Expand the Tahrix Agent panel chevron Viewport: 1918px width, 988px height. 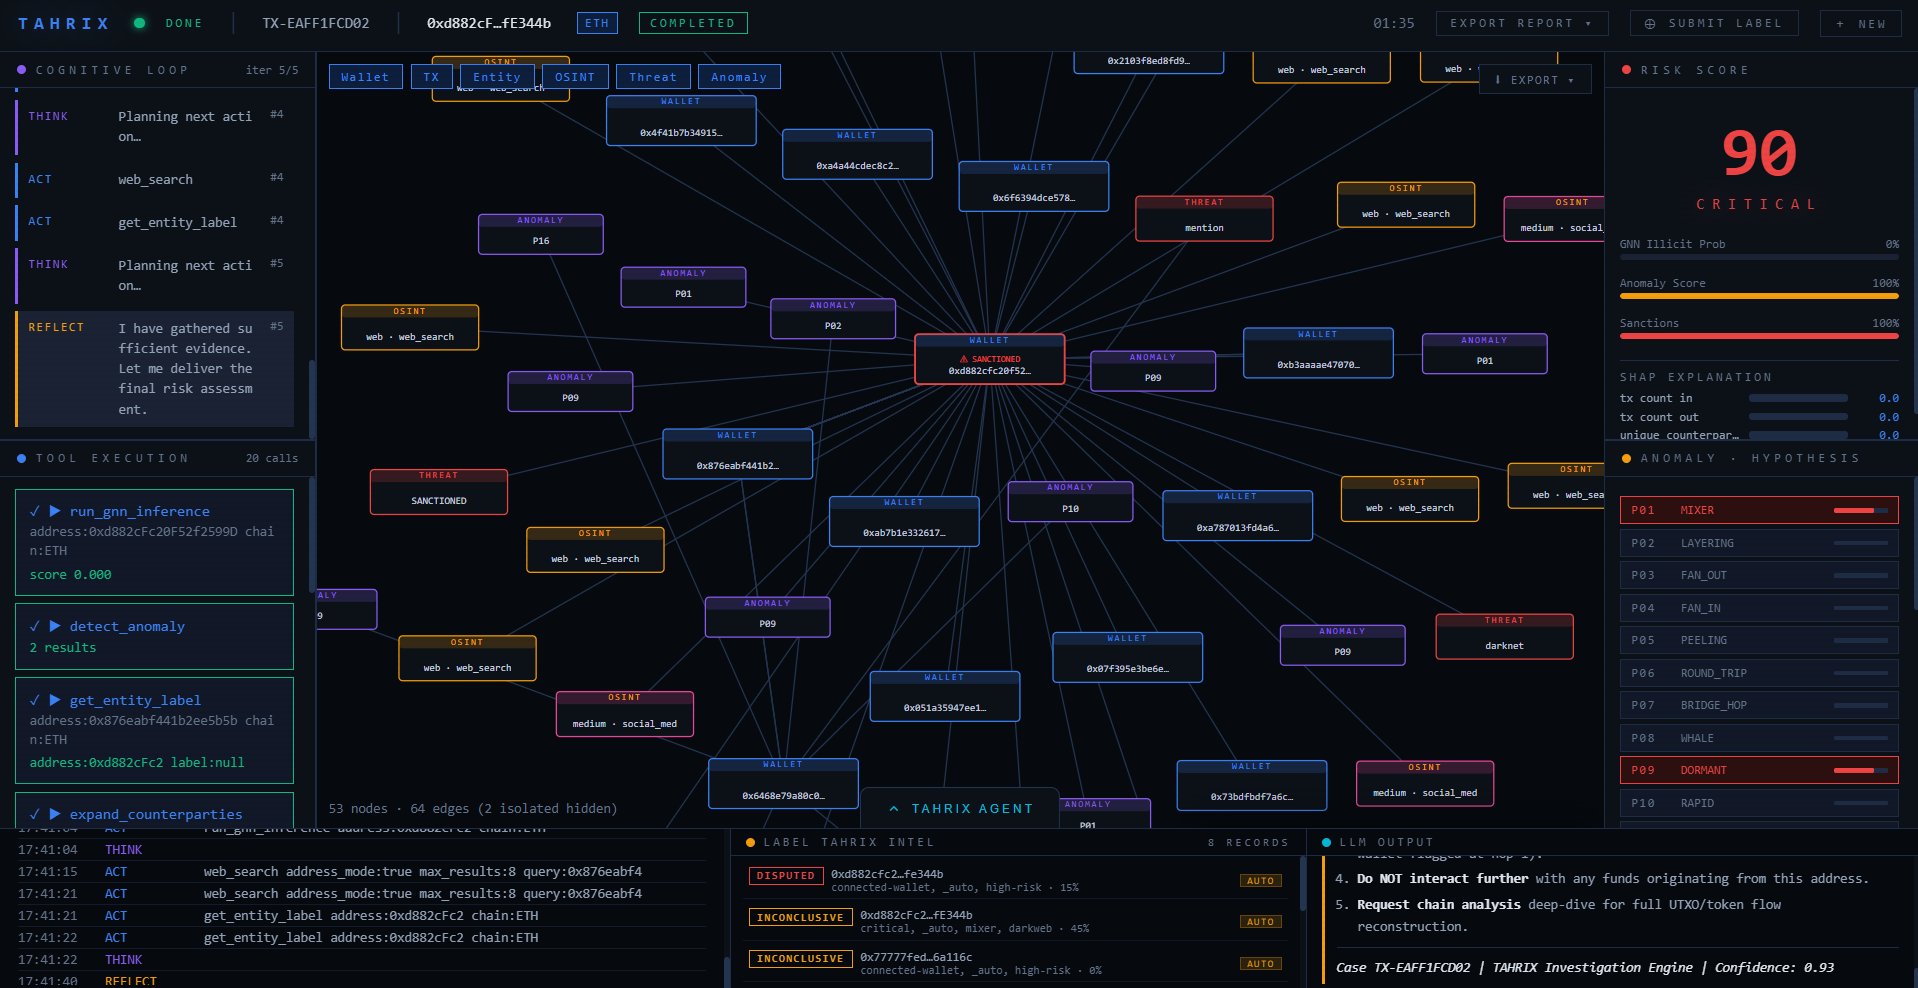(x=894, y=809)
